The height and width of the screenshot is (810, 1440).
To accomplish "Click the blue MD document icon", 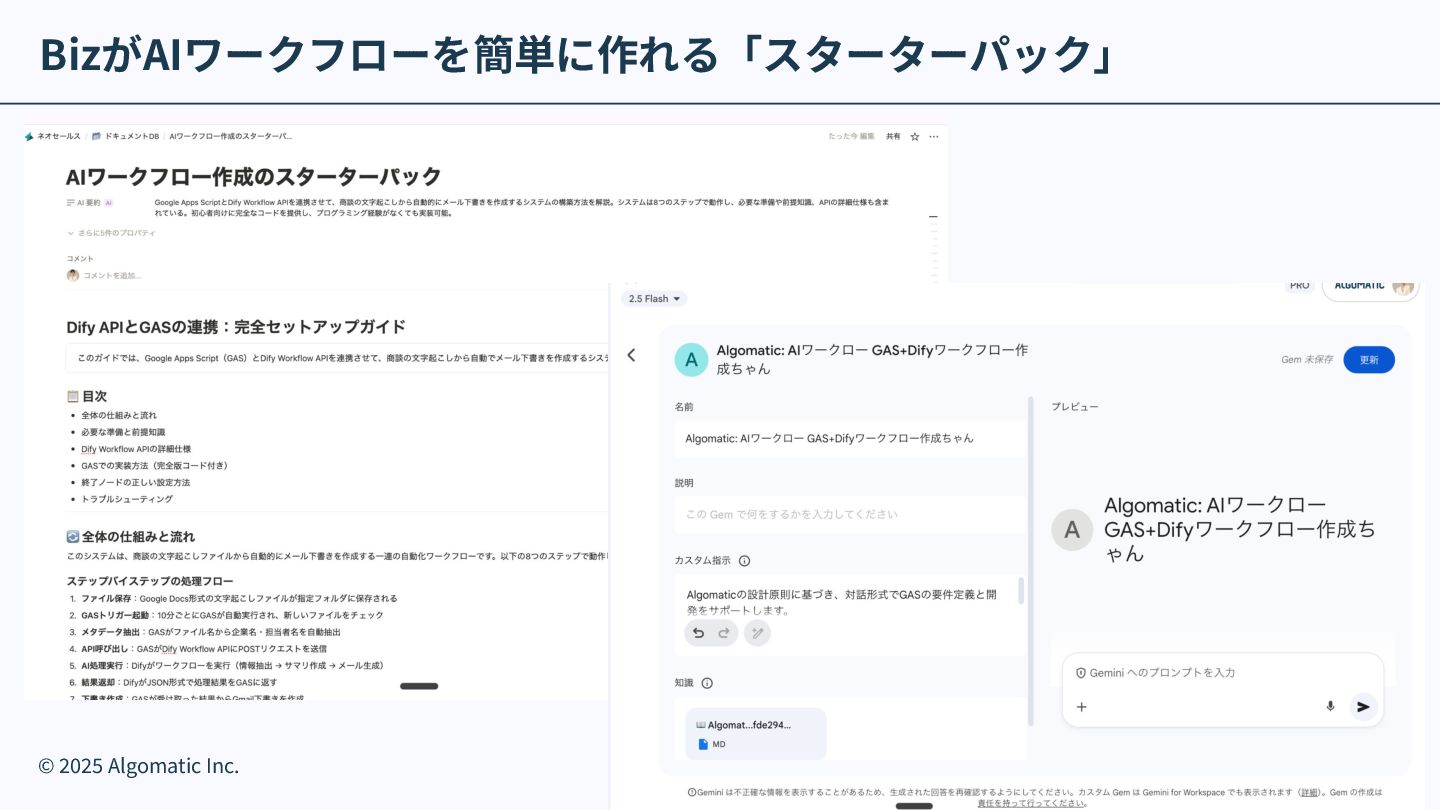I will click(x=703, y=744).
